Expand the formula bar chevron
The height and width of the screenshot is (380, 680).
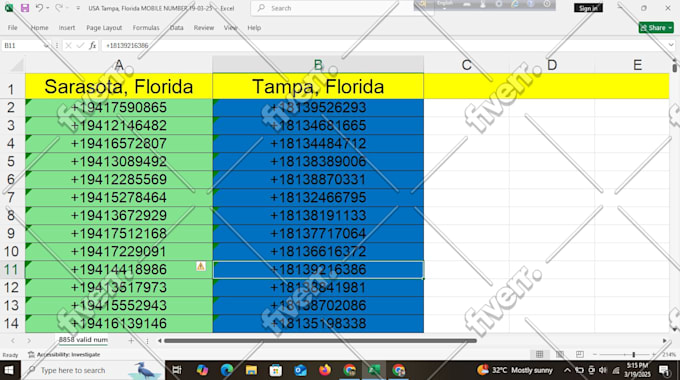coord(671,45)
